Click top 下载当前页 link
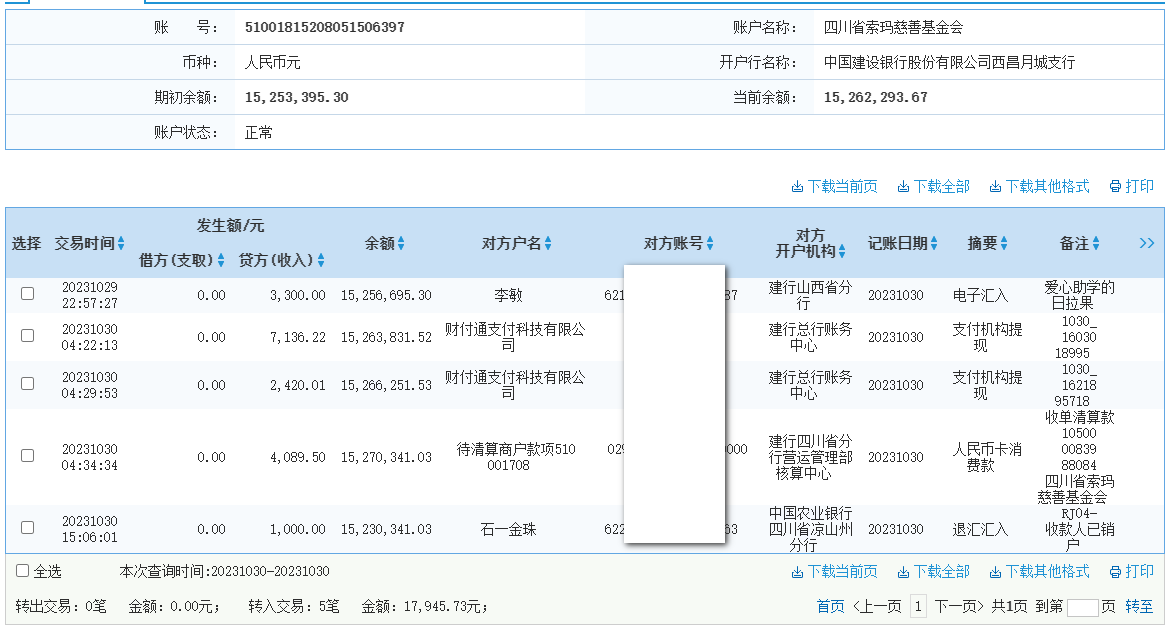The width and height of the screenshot is (1170, 630). [834, 187]
